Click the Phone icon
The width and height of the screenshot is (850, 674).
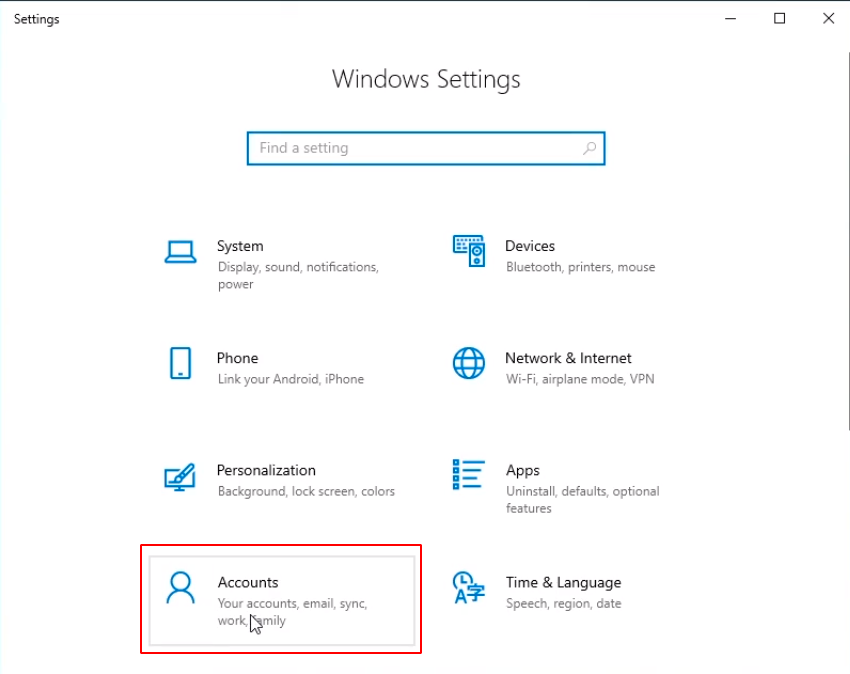click(x=180, y=363)
